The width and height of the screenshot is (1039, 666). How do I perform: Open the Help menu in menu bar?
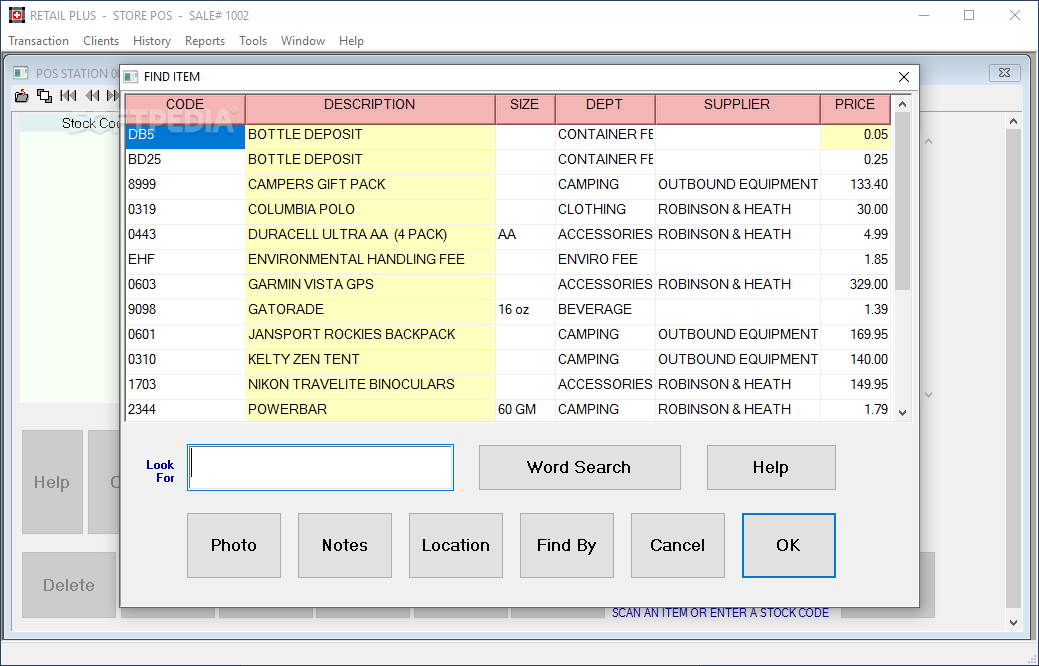click(x=351, y=41)
